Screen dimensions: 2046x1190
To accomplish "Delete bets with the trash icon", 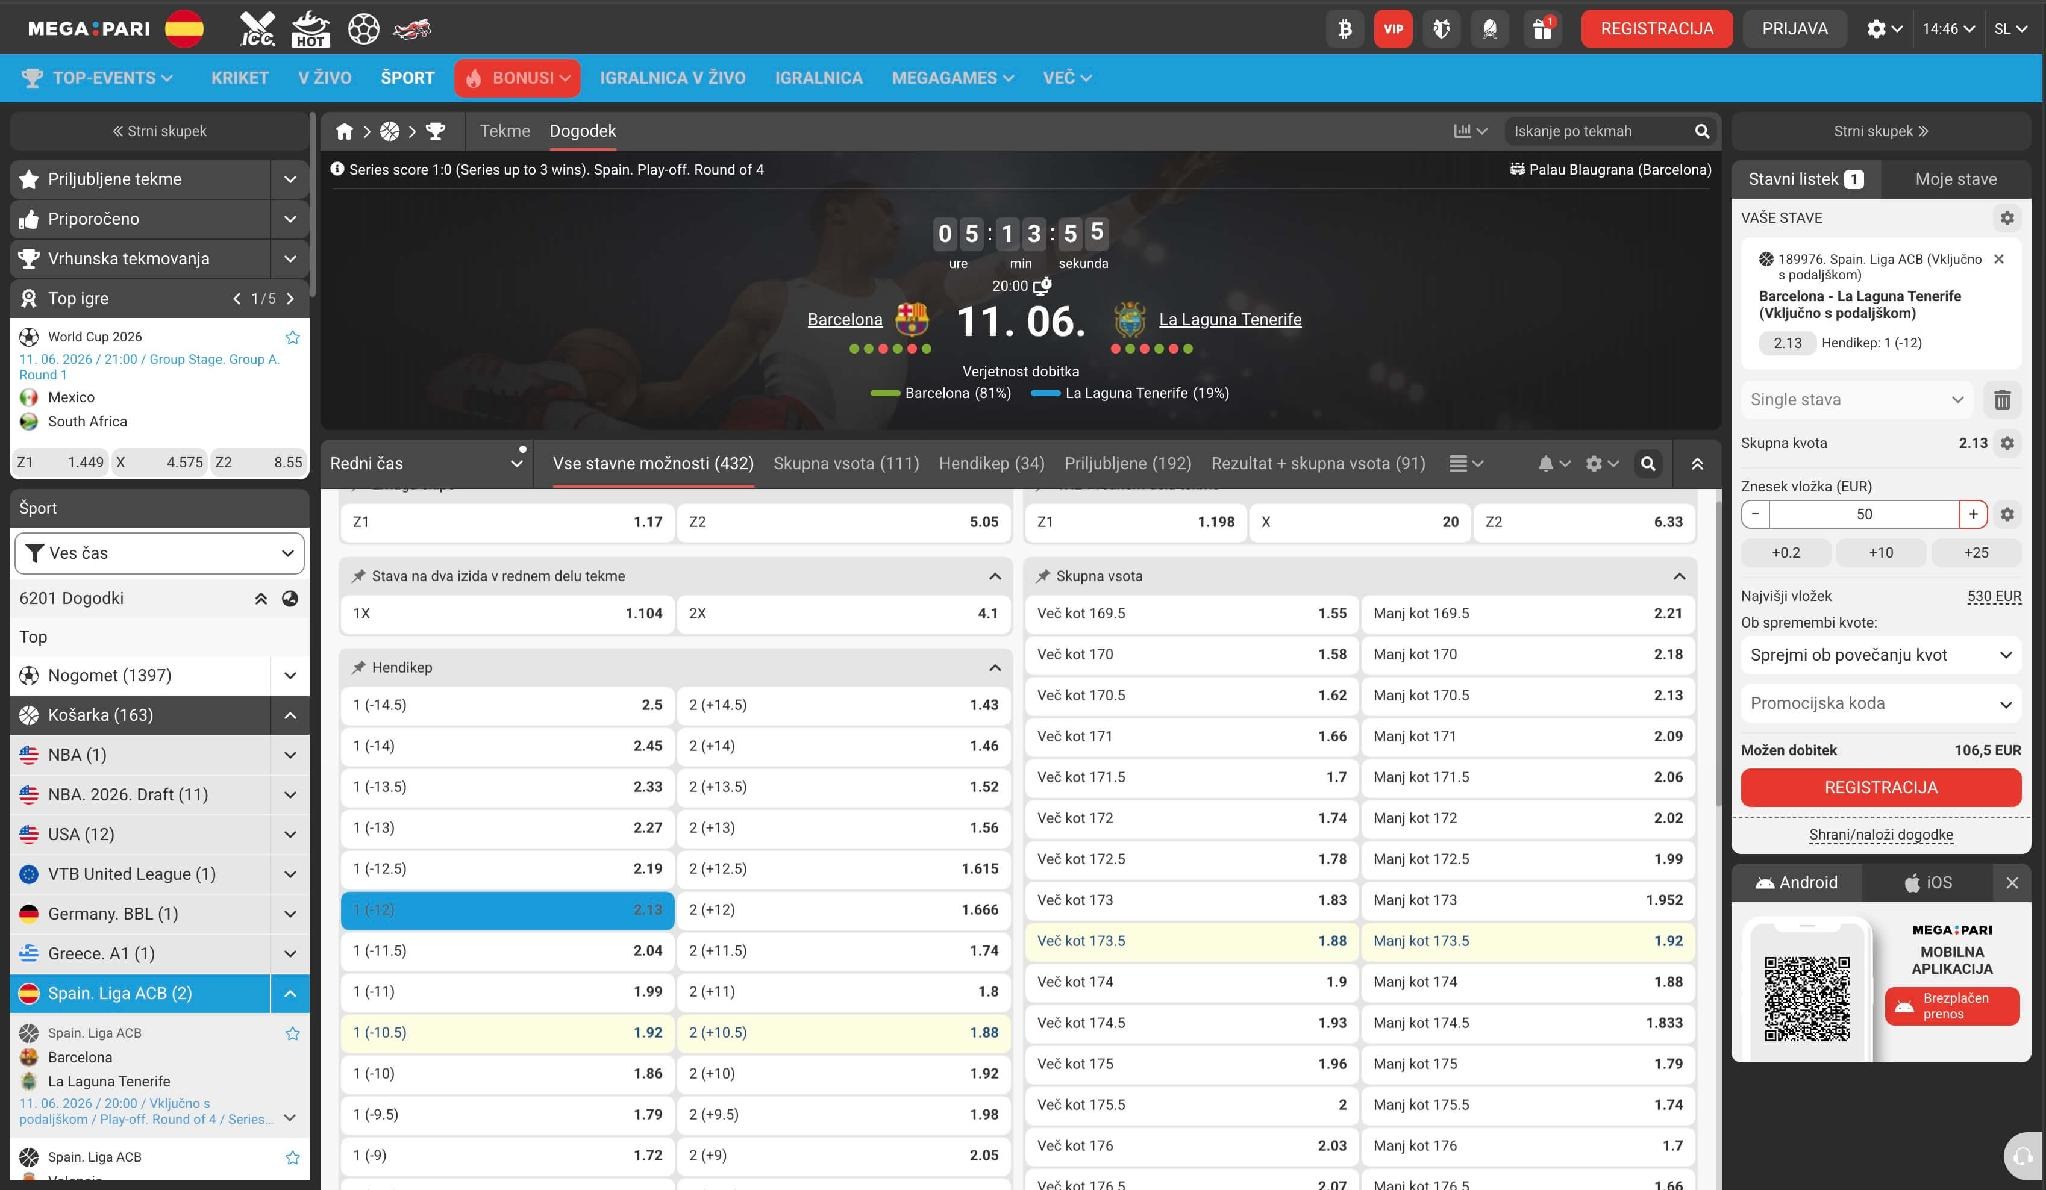I will point(2002,400).
